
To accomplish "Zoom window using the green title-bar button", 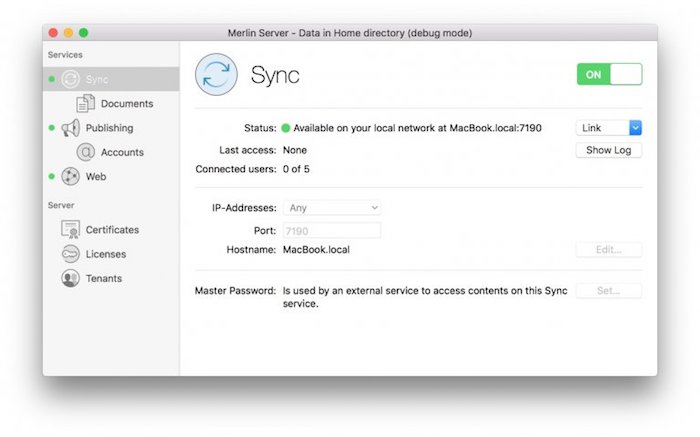I will click(83, 33).
